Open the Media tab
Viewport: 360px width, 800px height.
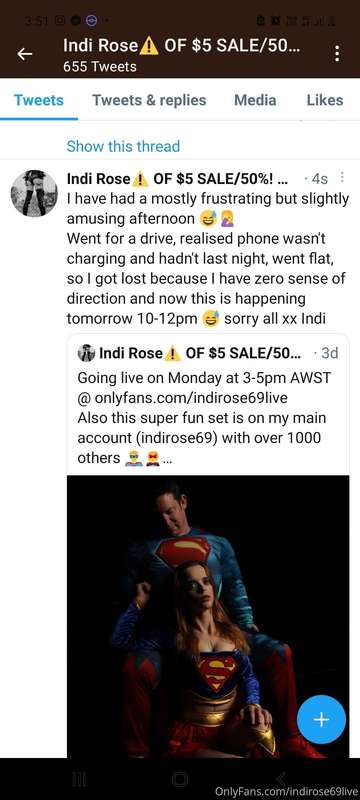pyautogui.click(x=255, y=100)
